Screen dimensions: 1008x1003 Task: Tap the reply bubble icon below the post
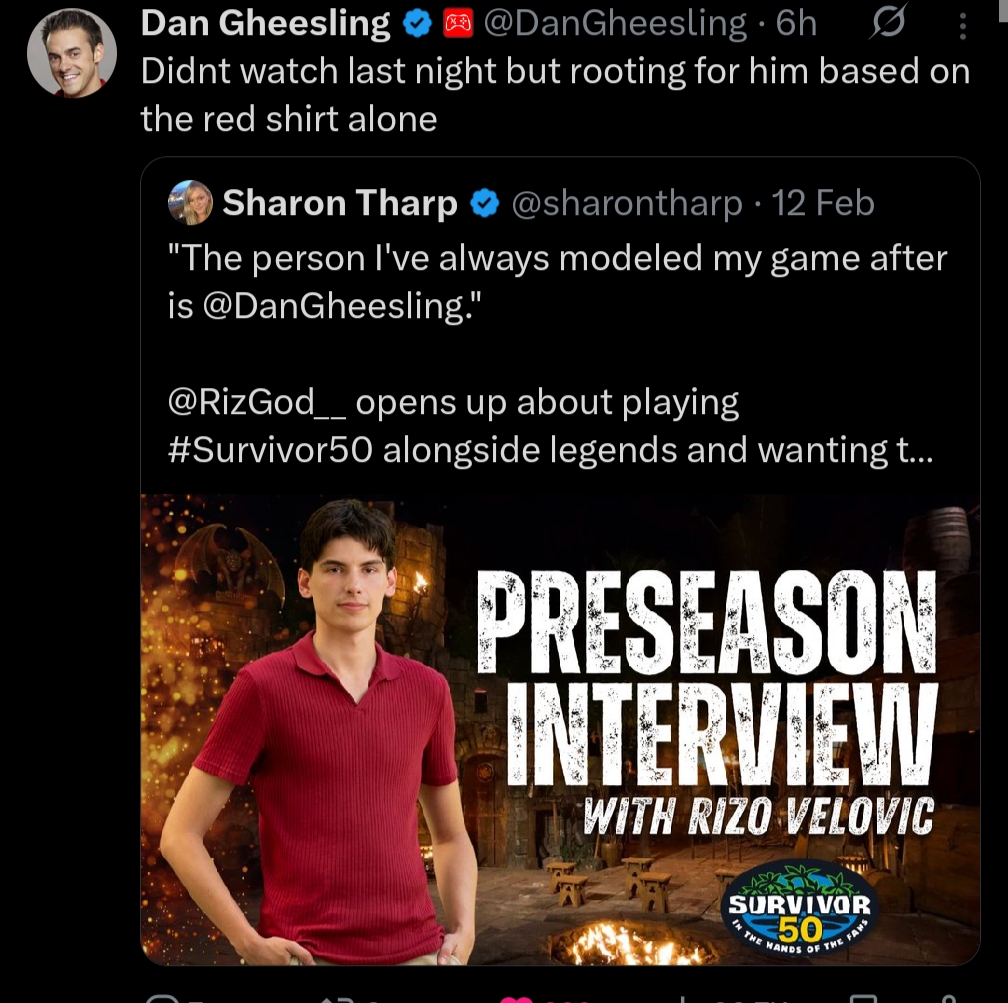click(x=162, y=998)
